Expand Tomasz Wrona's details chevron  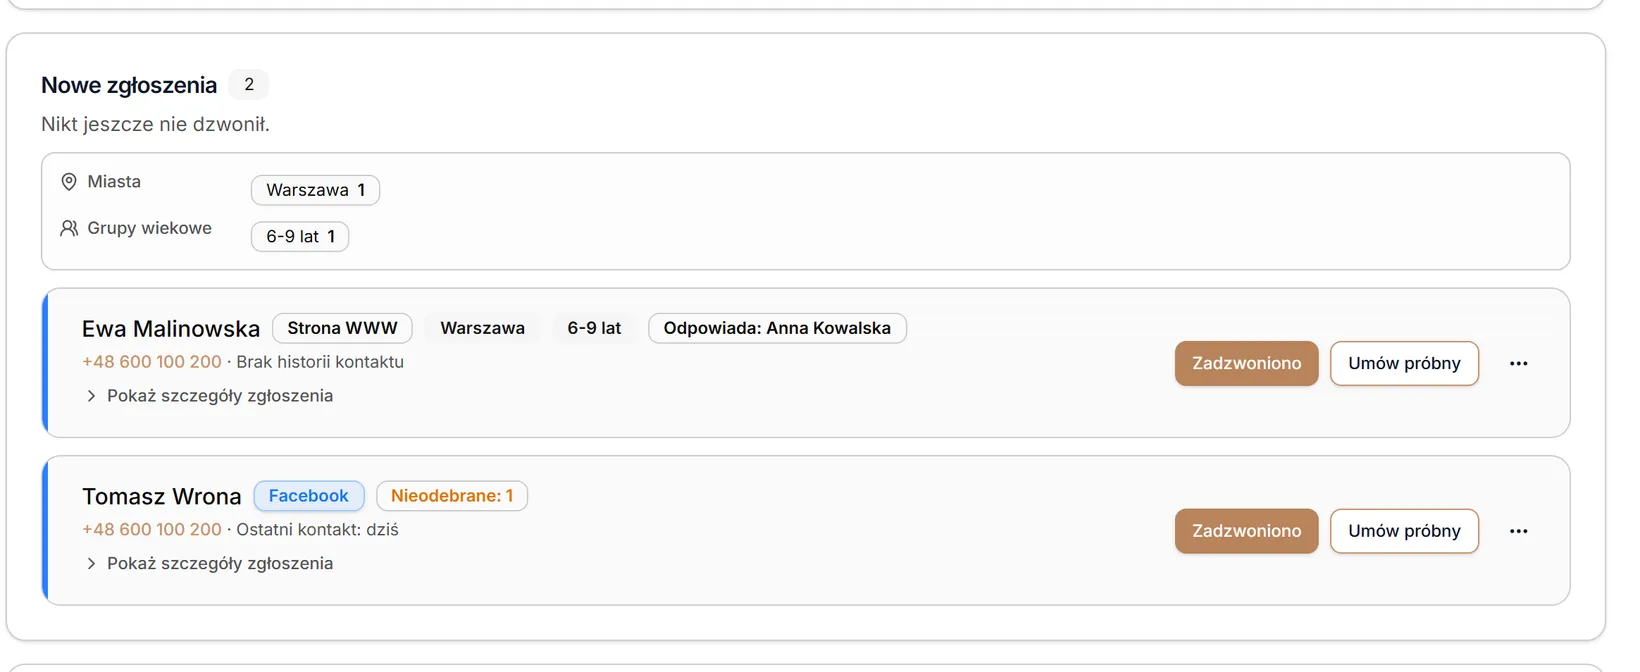91,564
